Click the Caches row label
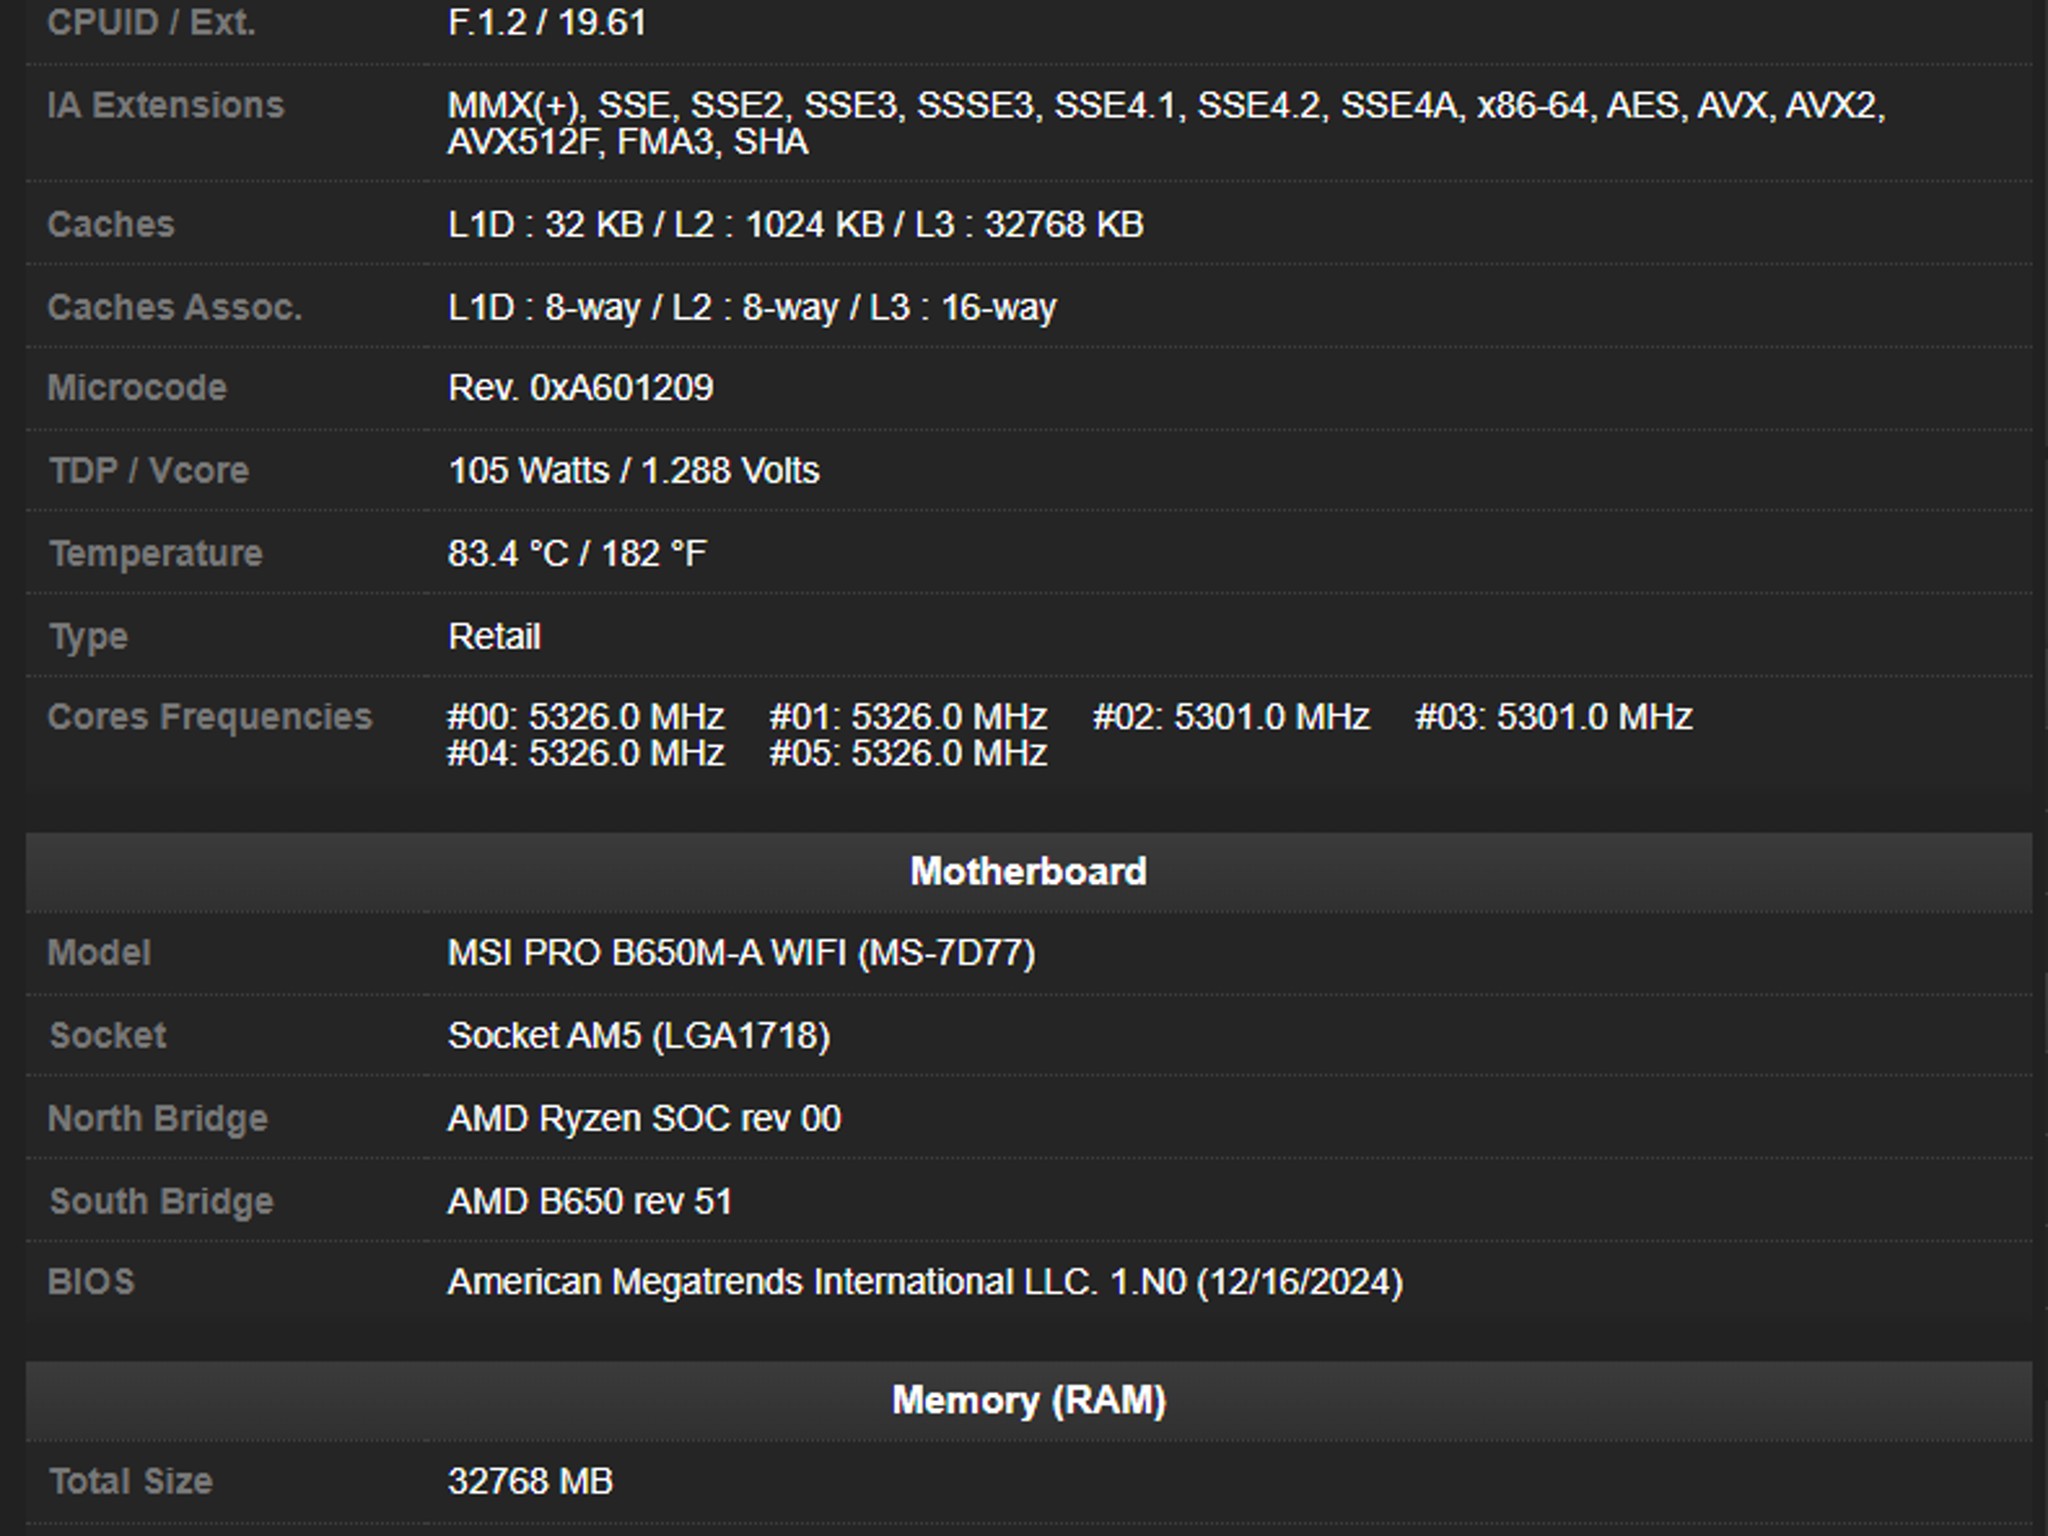Viewport: 2048px width, 1536px height. [x=111, y=224]
